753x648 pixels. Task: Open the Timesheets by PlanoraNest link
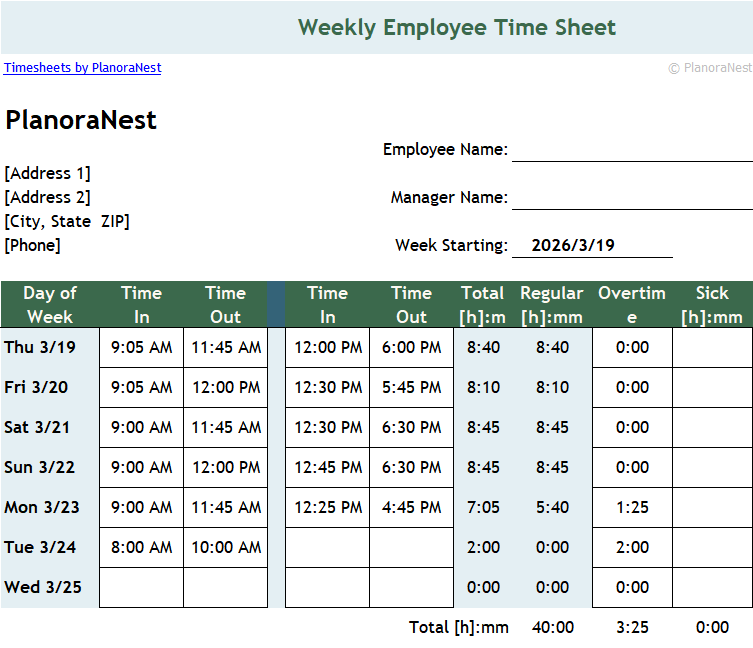point(83,68)
